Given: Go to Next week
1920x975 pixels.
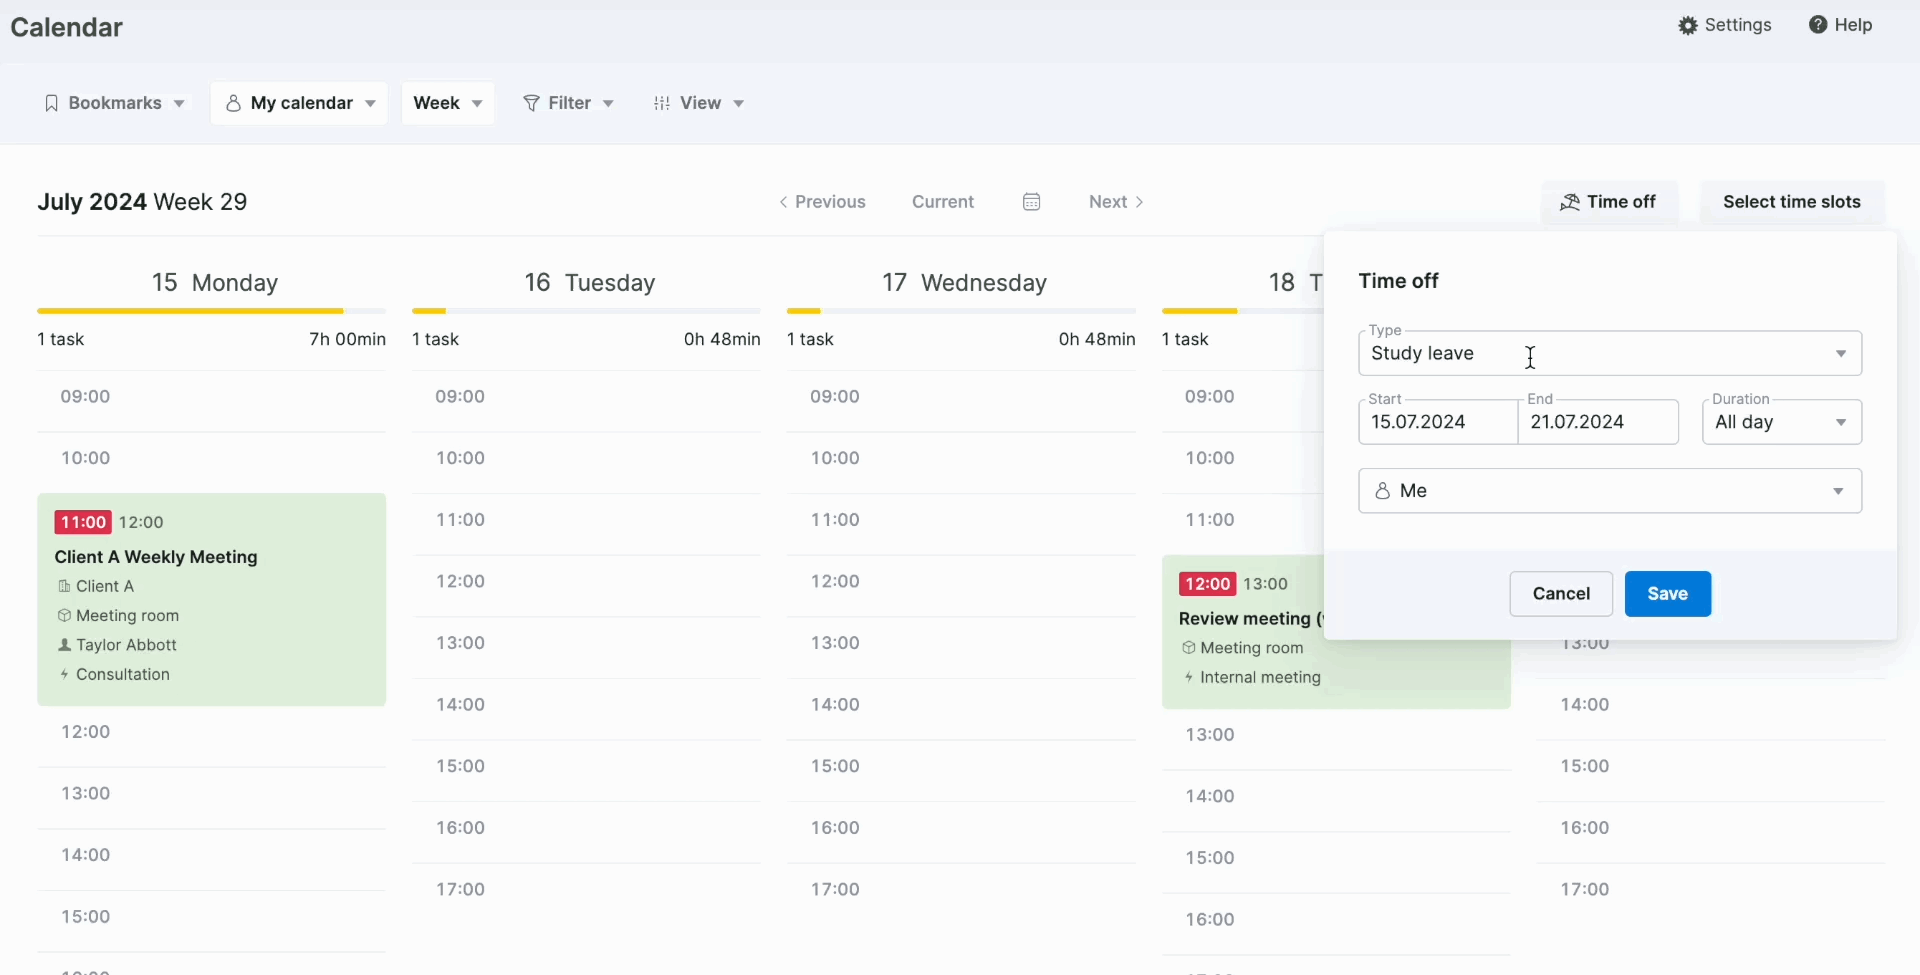Looking at the screenshot, I should coord(1116,202).
